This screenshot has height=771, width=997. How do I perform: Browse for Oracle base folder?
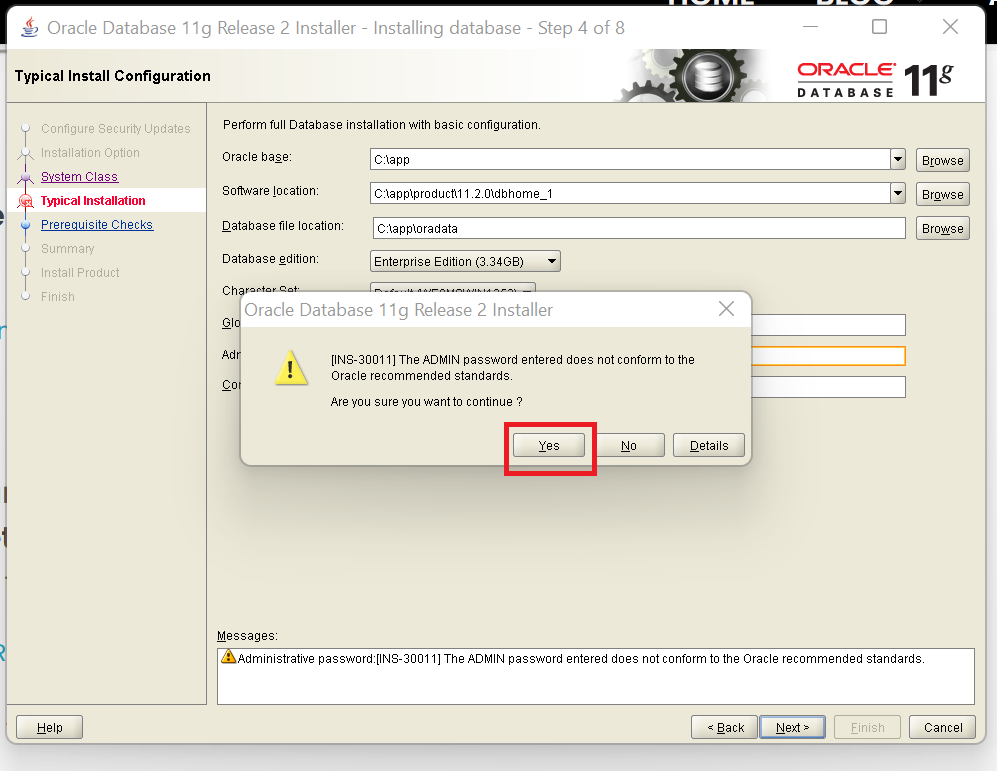coord(942,160)
